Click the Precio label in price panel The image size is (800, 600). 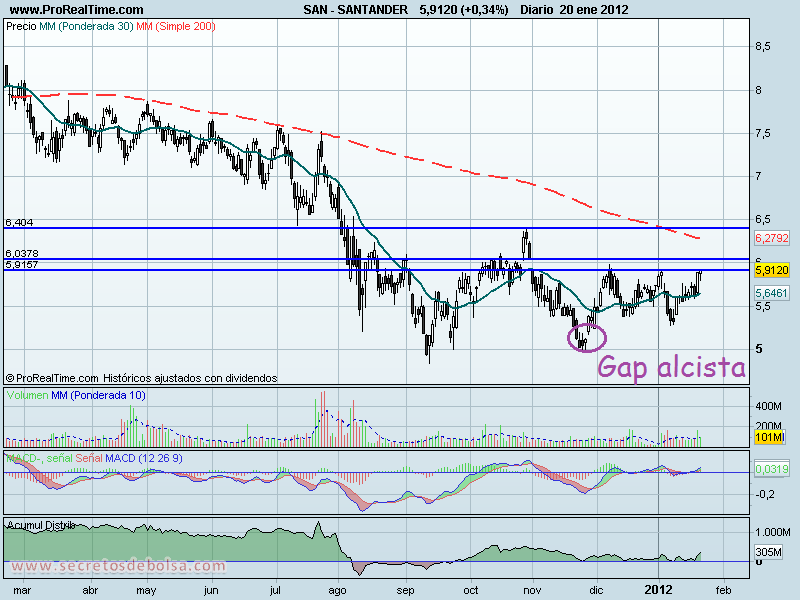[21, 26]
